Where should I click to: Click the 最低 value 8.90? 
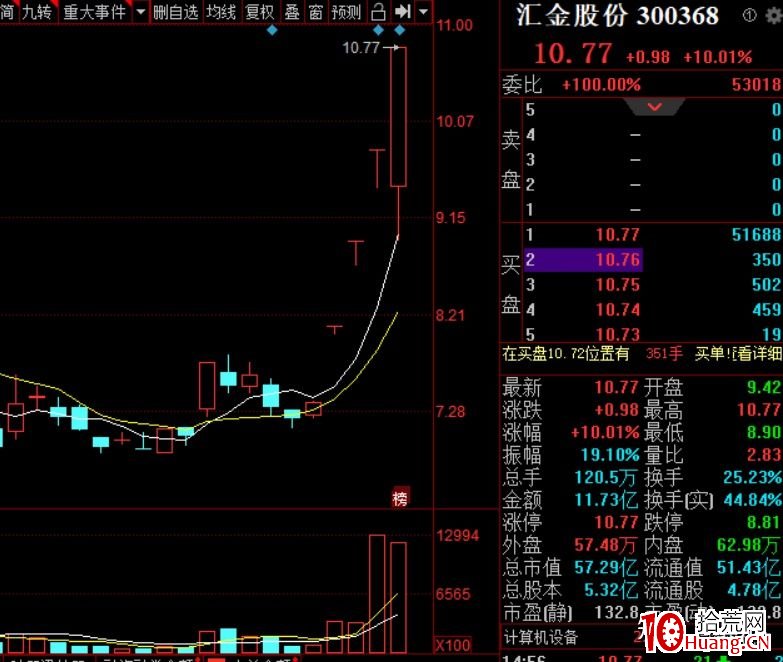pyautogui.click(x=764, y=432)
